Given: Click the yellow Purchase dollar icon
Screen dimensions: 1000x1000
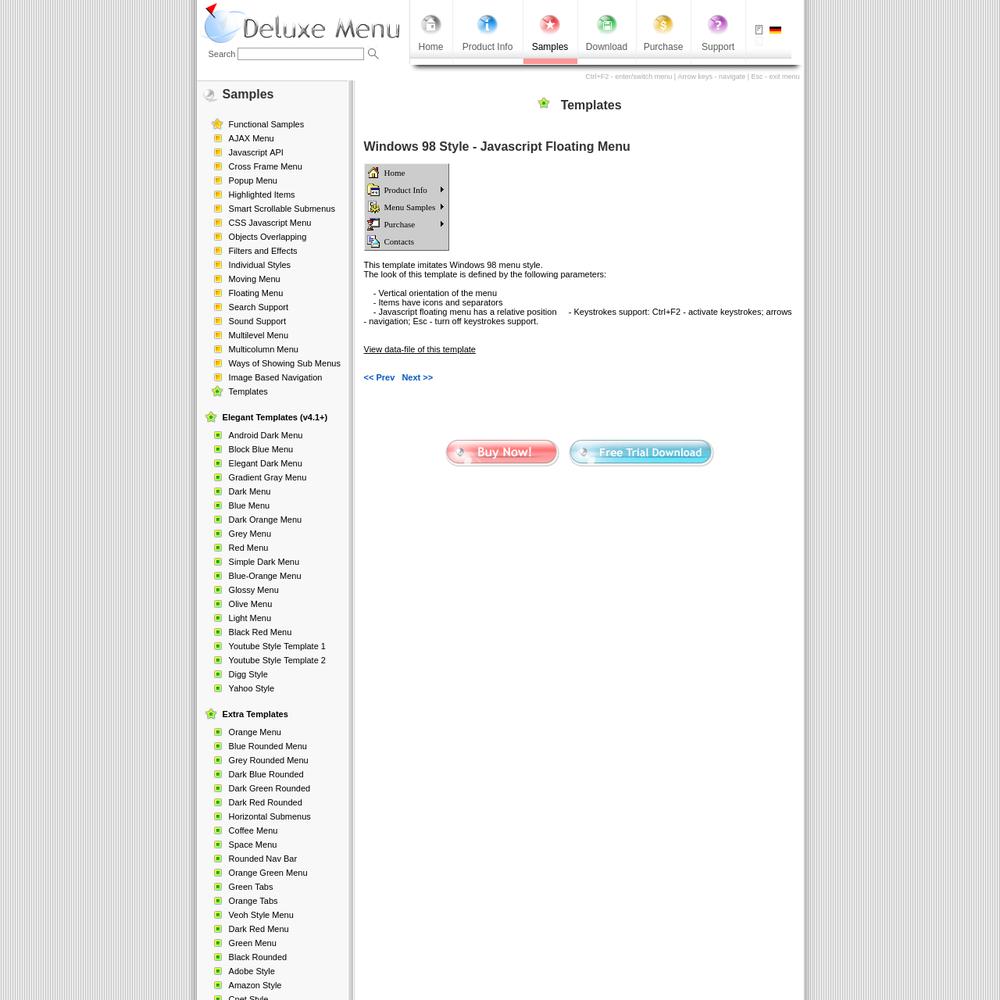Looking at the screenshot, I should click(x=663, y=24).
